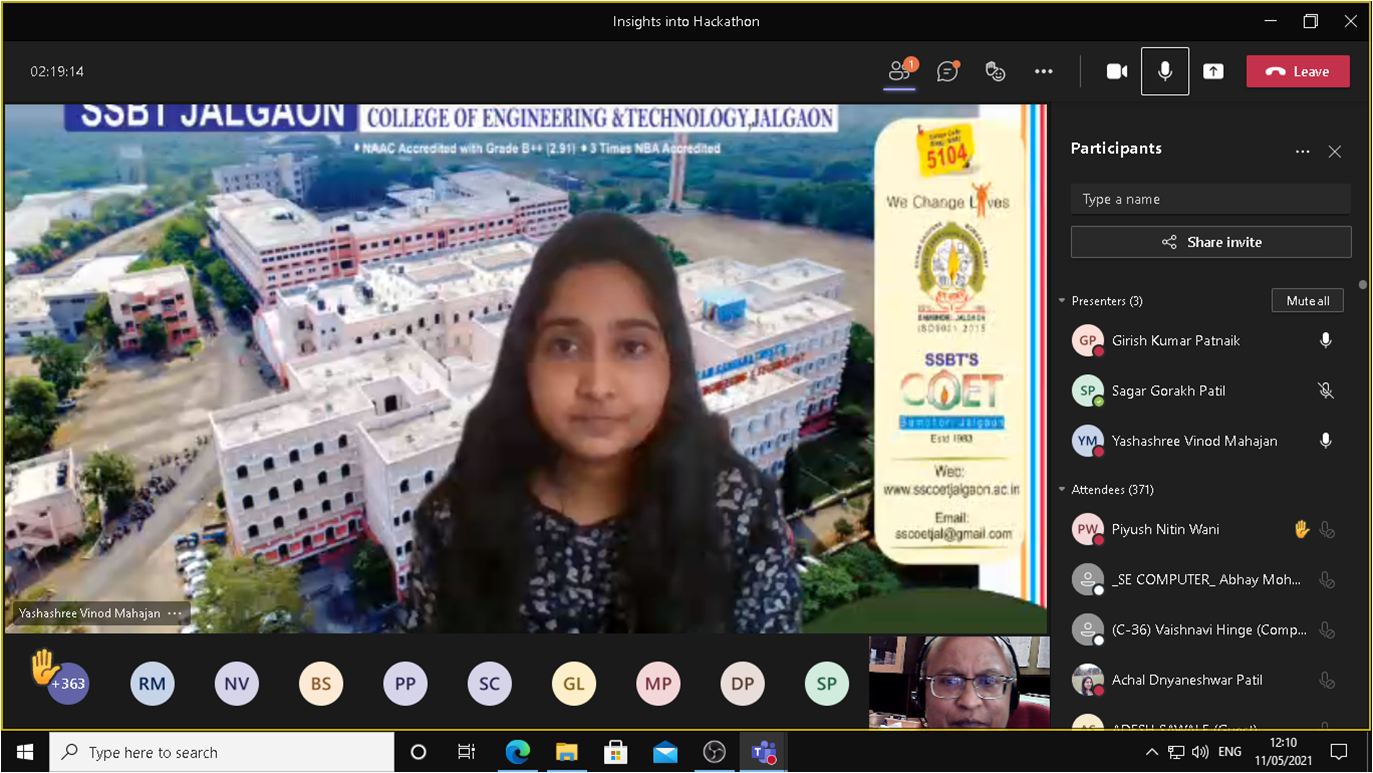Screen dimensions: 1373x773
Task: Toggle microphone icon for Achal Dnyaneshwar Patil
Action: pyautogui.click(x=1327, y=680)
